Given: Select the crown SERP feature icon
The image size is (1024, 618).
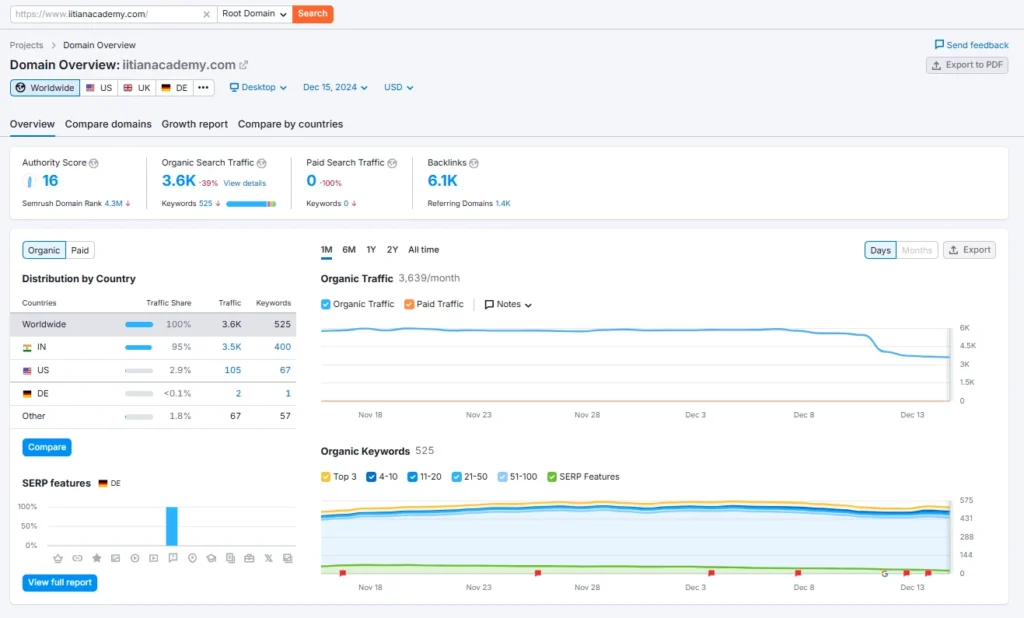Looking at the screenshot, I should (58, 558).
